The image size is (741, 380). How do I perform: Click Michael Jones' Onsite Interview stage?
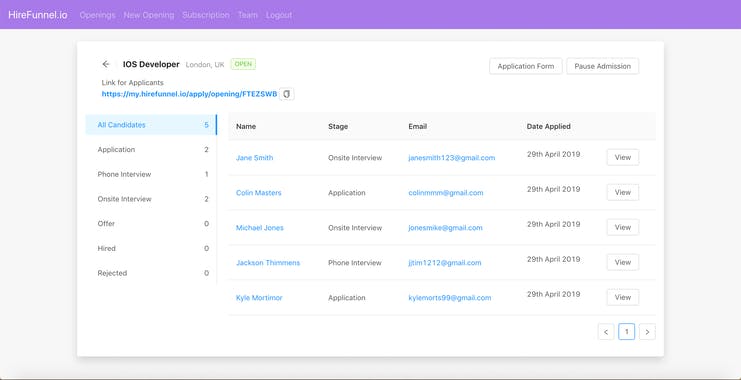coord(355,228)
